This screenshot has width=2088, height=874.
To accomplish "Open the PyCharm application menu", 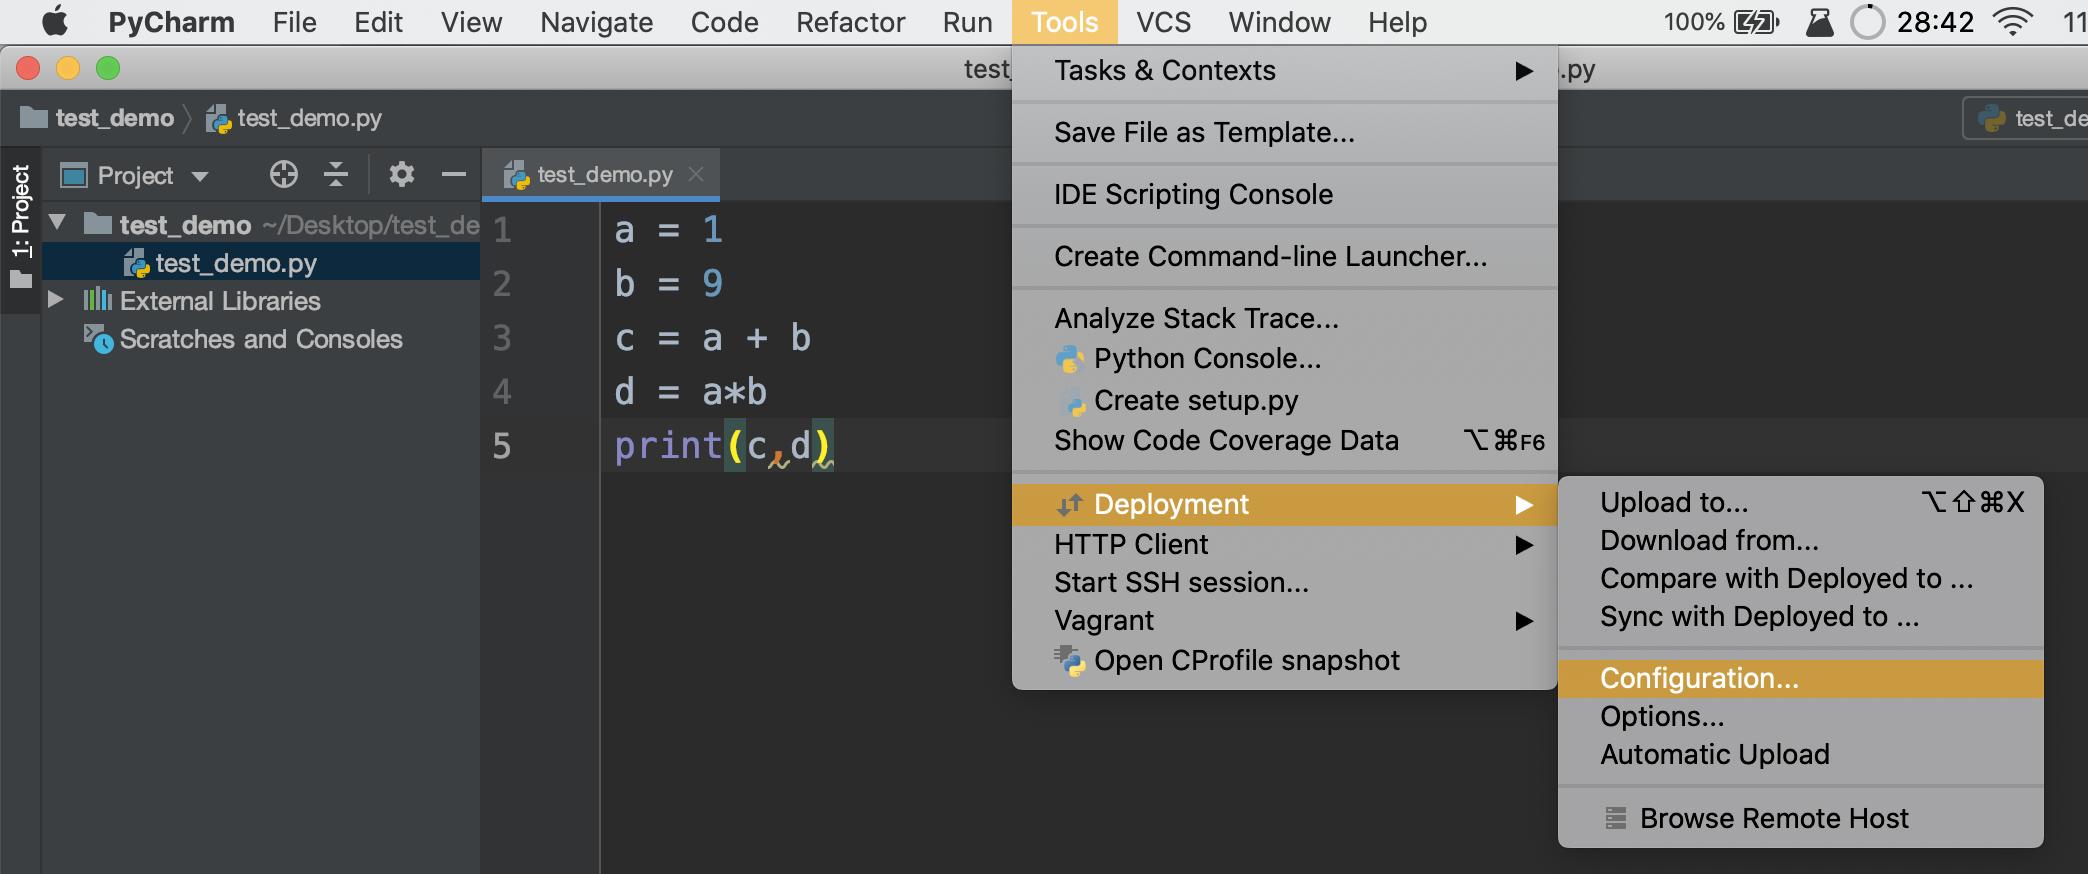I will [x=171, y=22].
